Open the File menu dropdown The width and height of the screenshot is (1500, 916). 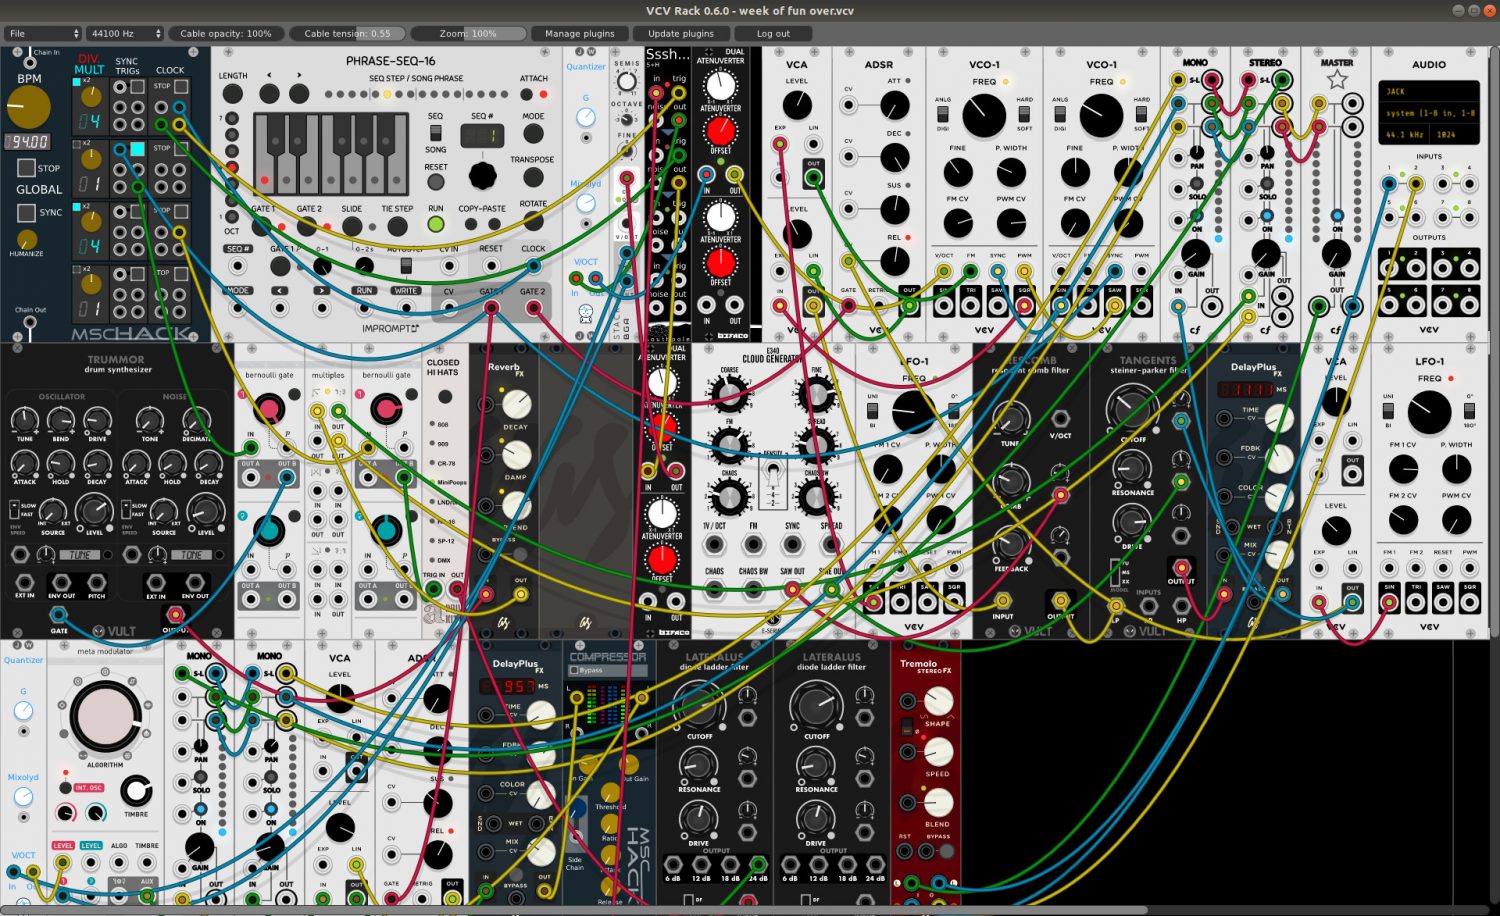[43, 33]
